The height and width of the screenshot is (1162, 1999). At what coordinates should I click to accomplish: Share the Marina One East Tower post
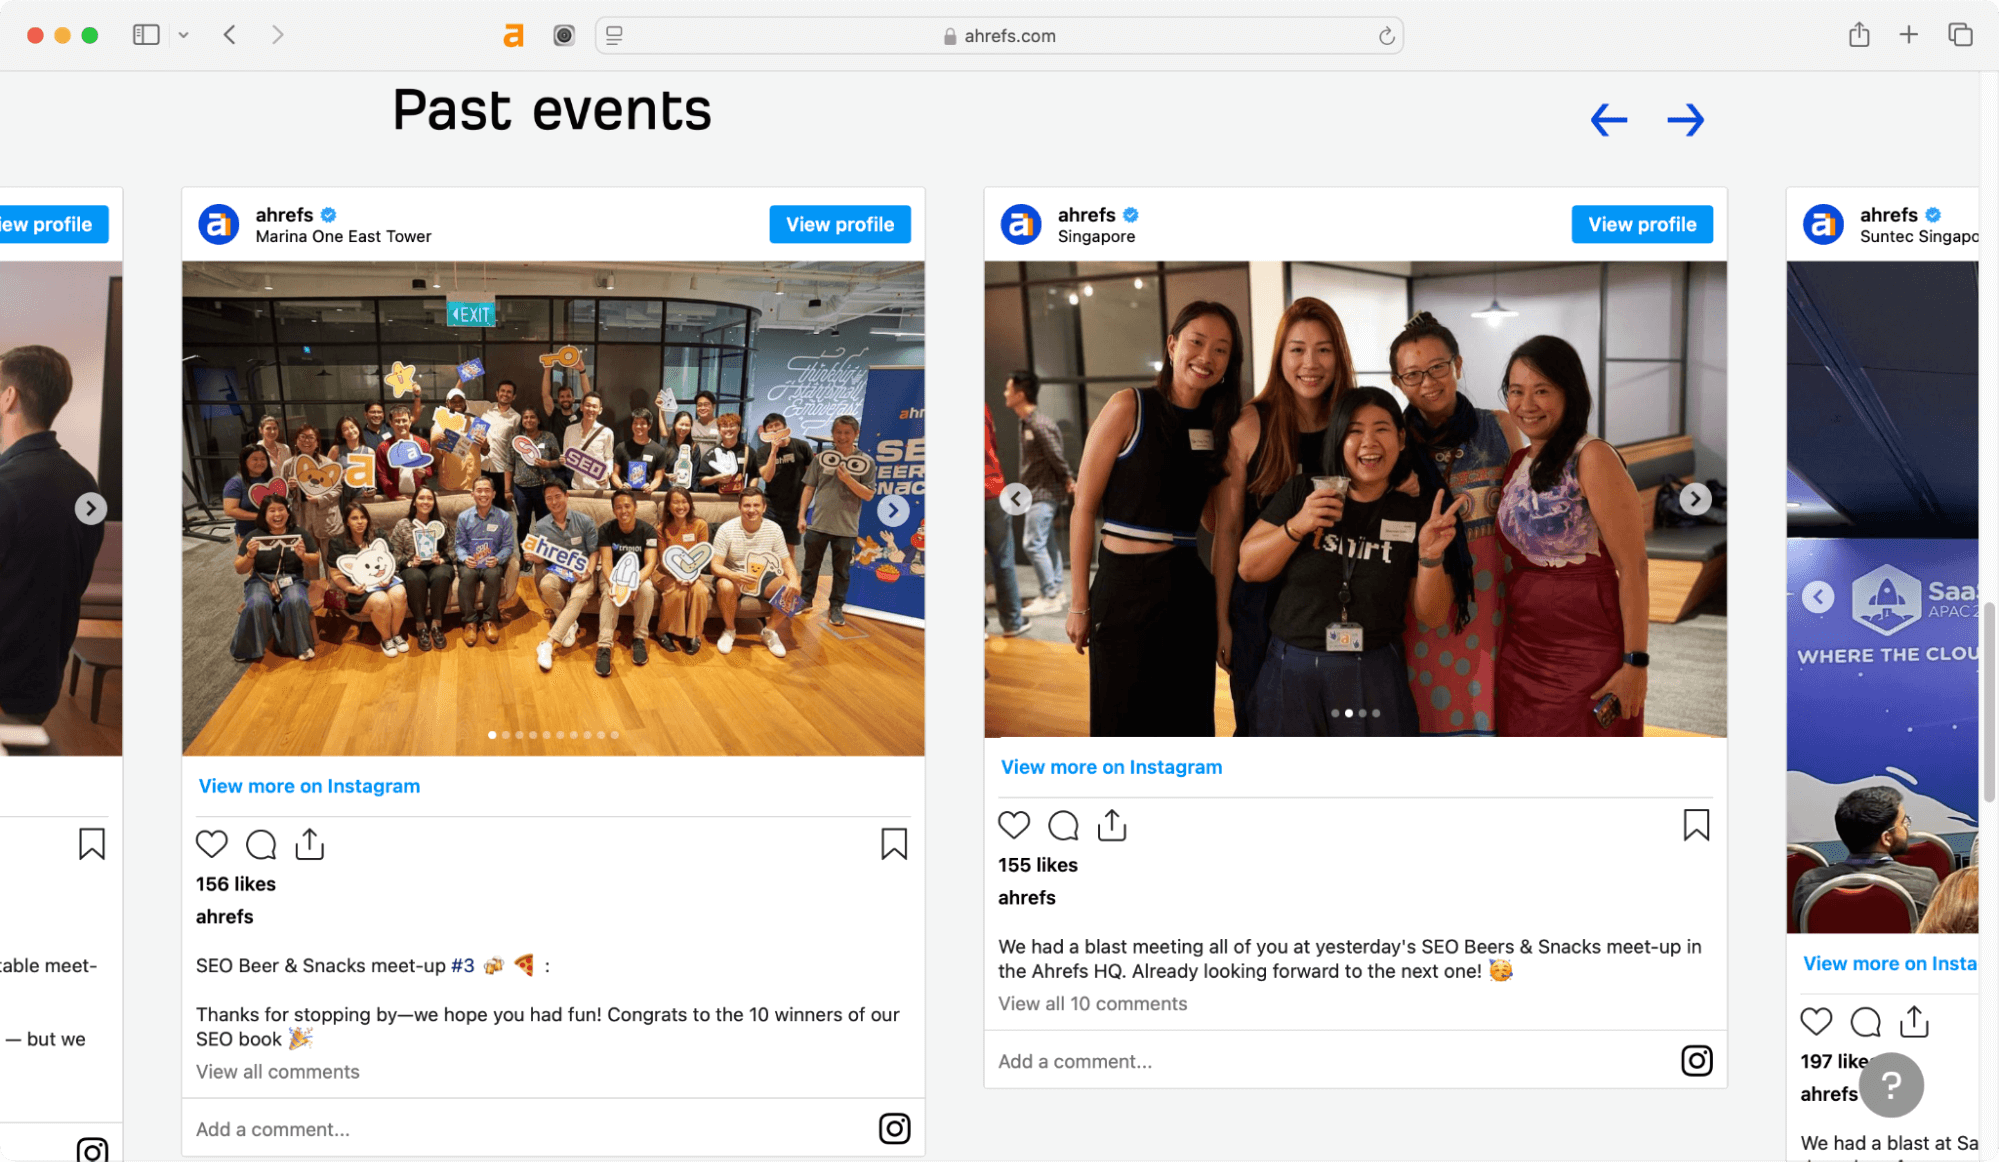click(x=310, y=844)
